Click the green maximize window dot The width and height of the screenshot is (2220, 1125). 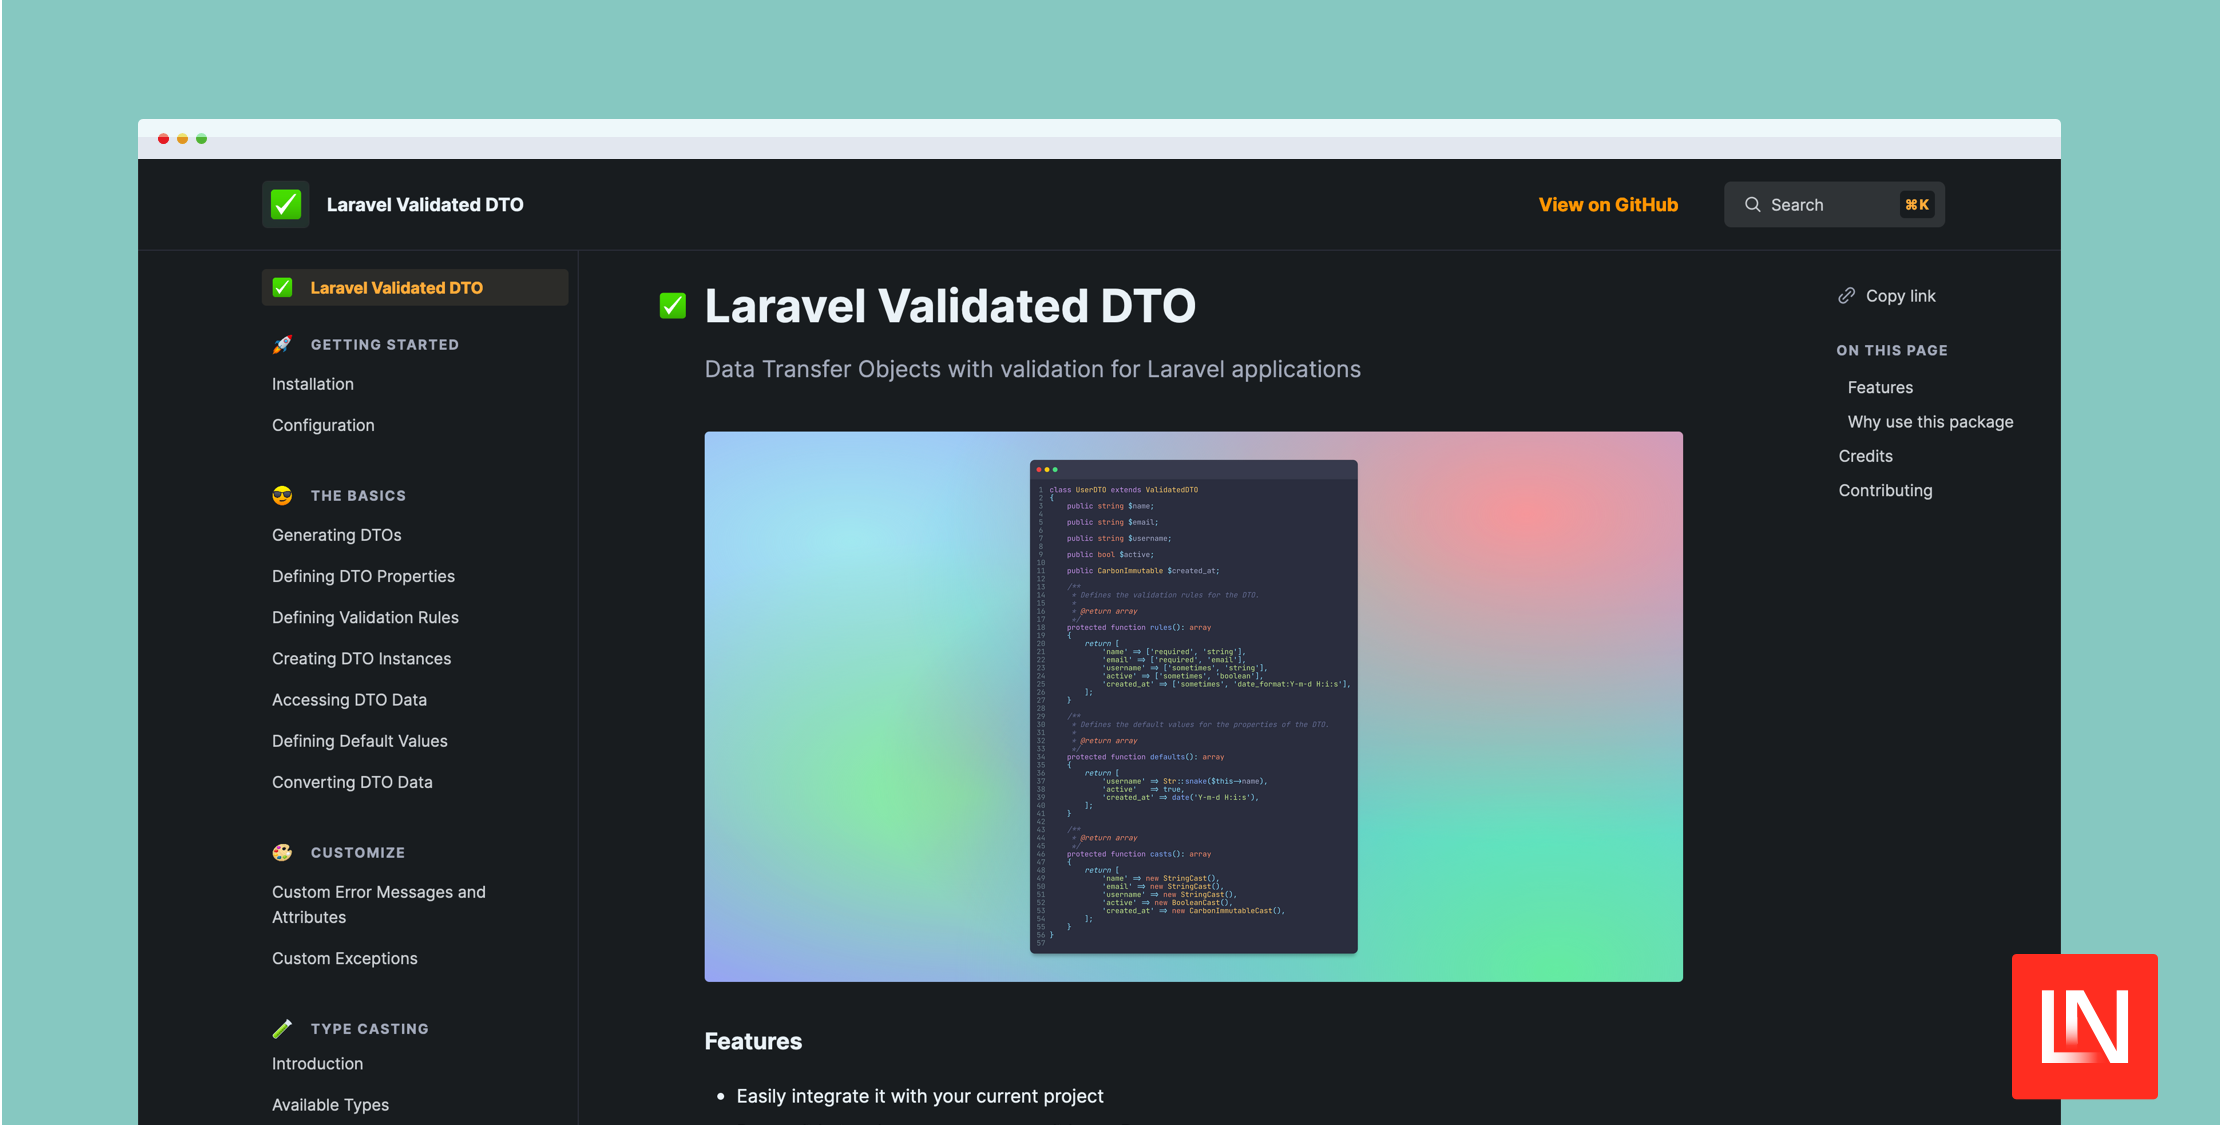201,139
